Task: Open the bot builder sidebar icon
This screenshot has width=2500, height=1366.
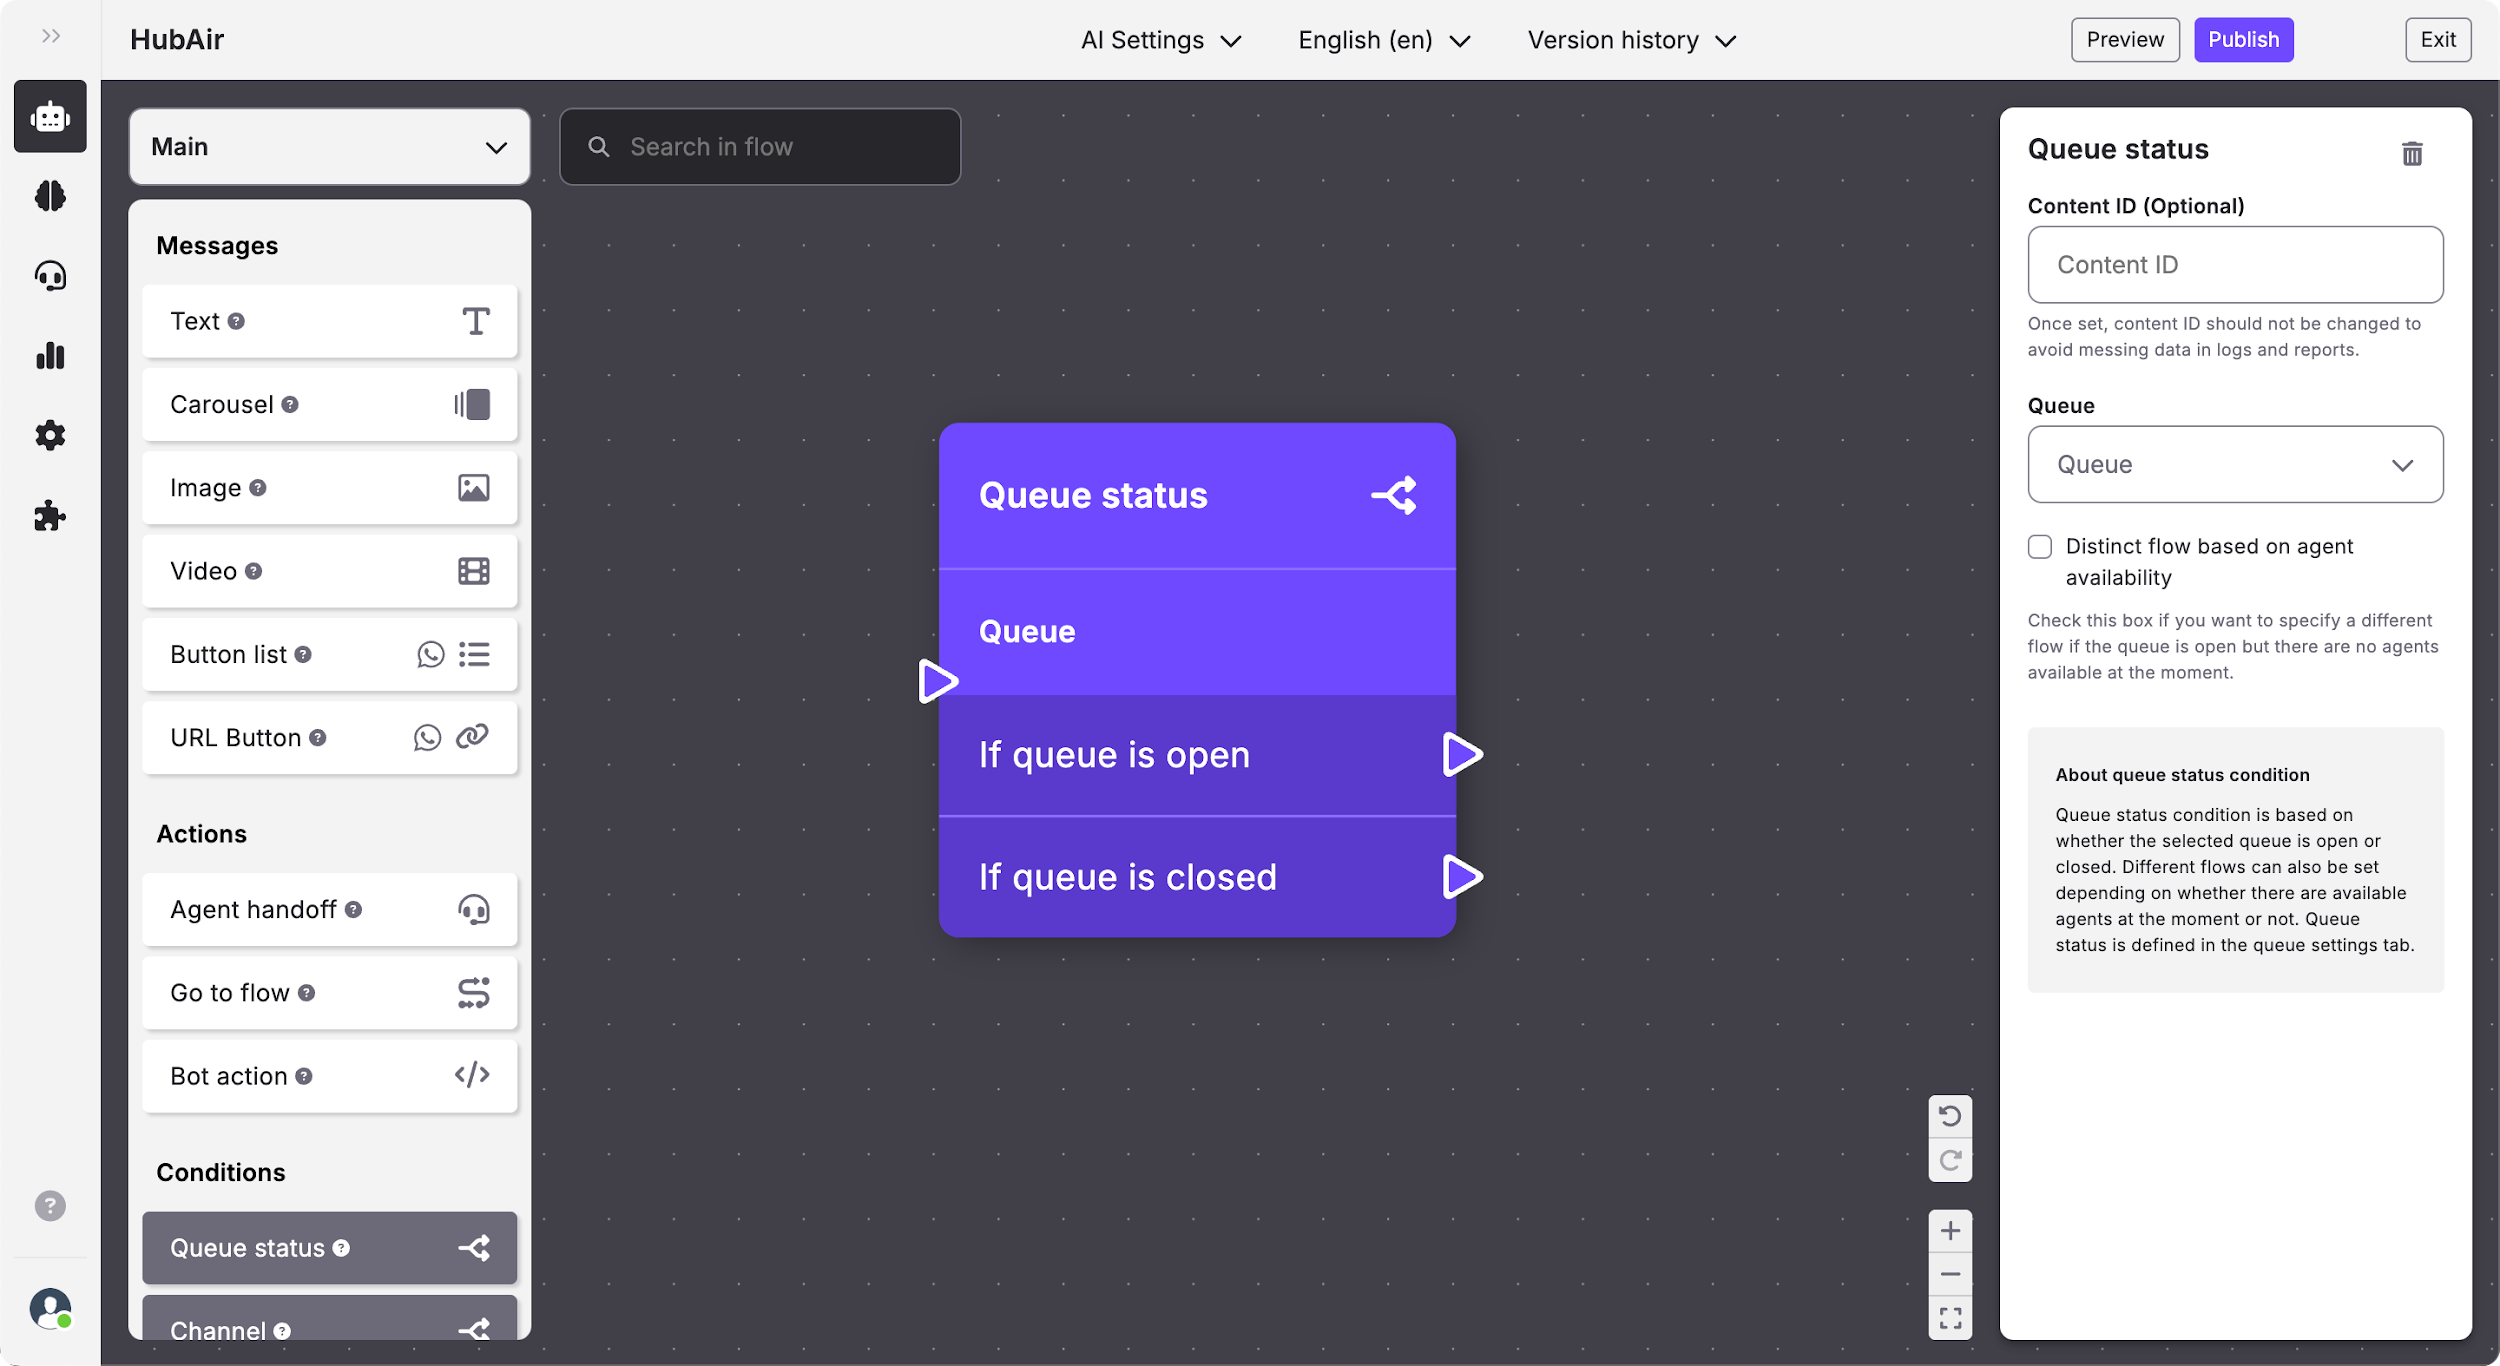Action: tap(50, 117)
